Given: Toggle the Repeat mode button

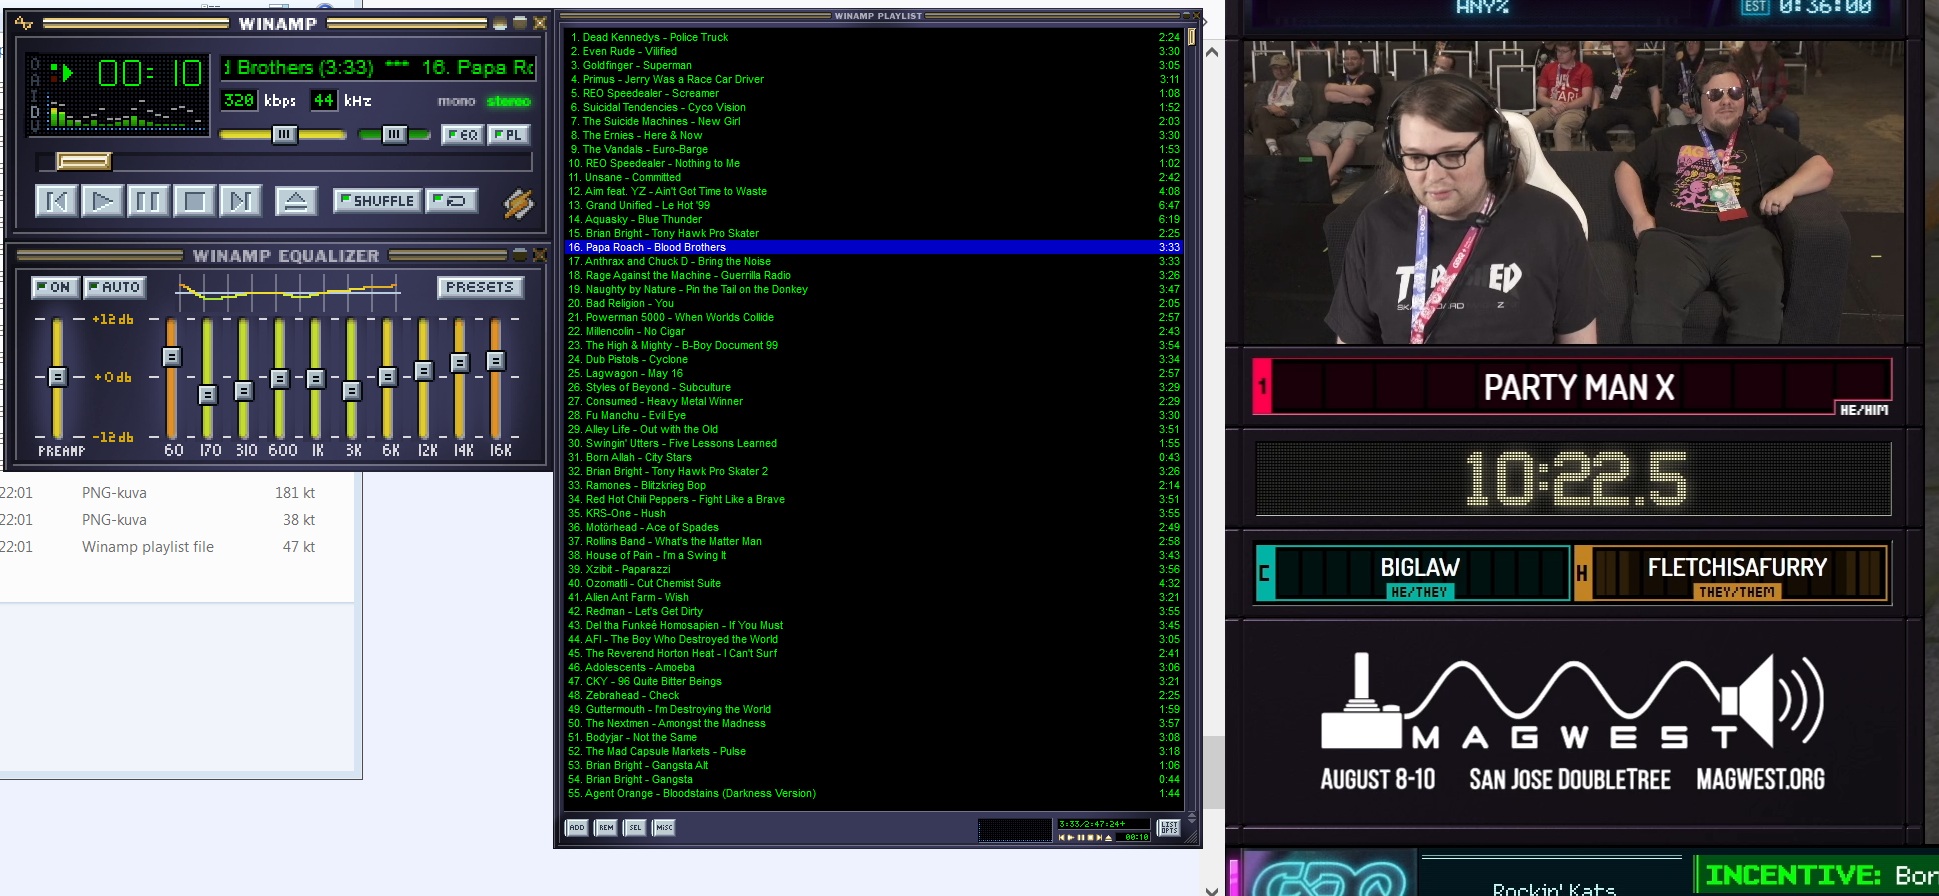Looking at the screenshot, I should click(451, 200).
